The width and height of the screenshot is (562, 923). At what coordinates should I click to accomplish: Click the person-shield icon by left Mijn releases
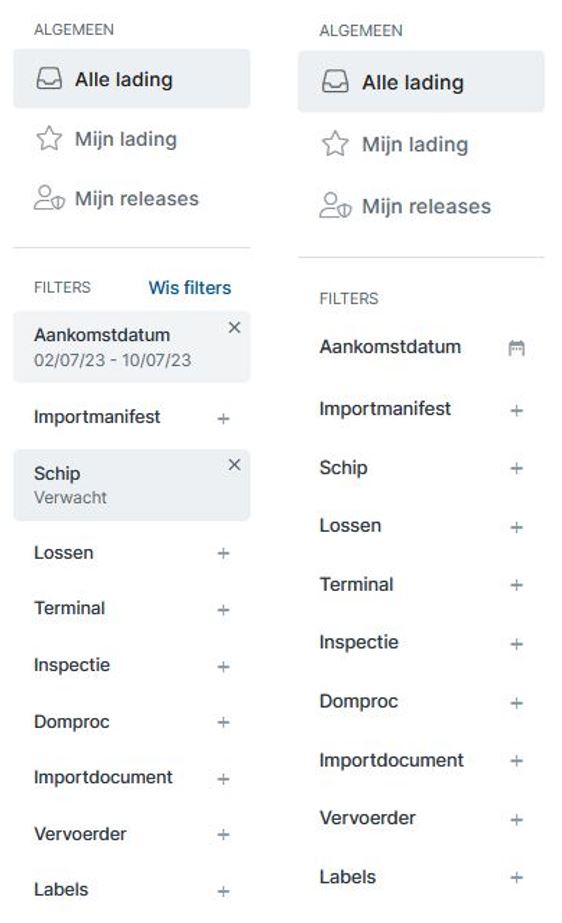tap(49, 198)
